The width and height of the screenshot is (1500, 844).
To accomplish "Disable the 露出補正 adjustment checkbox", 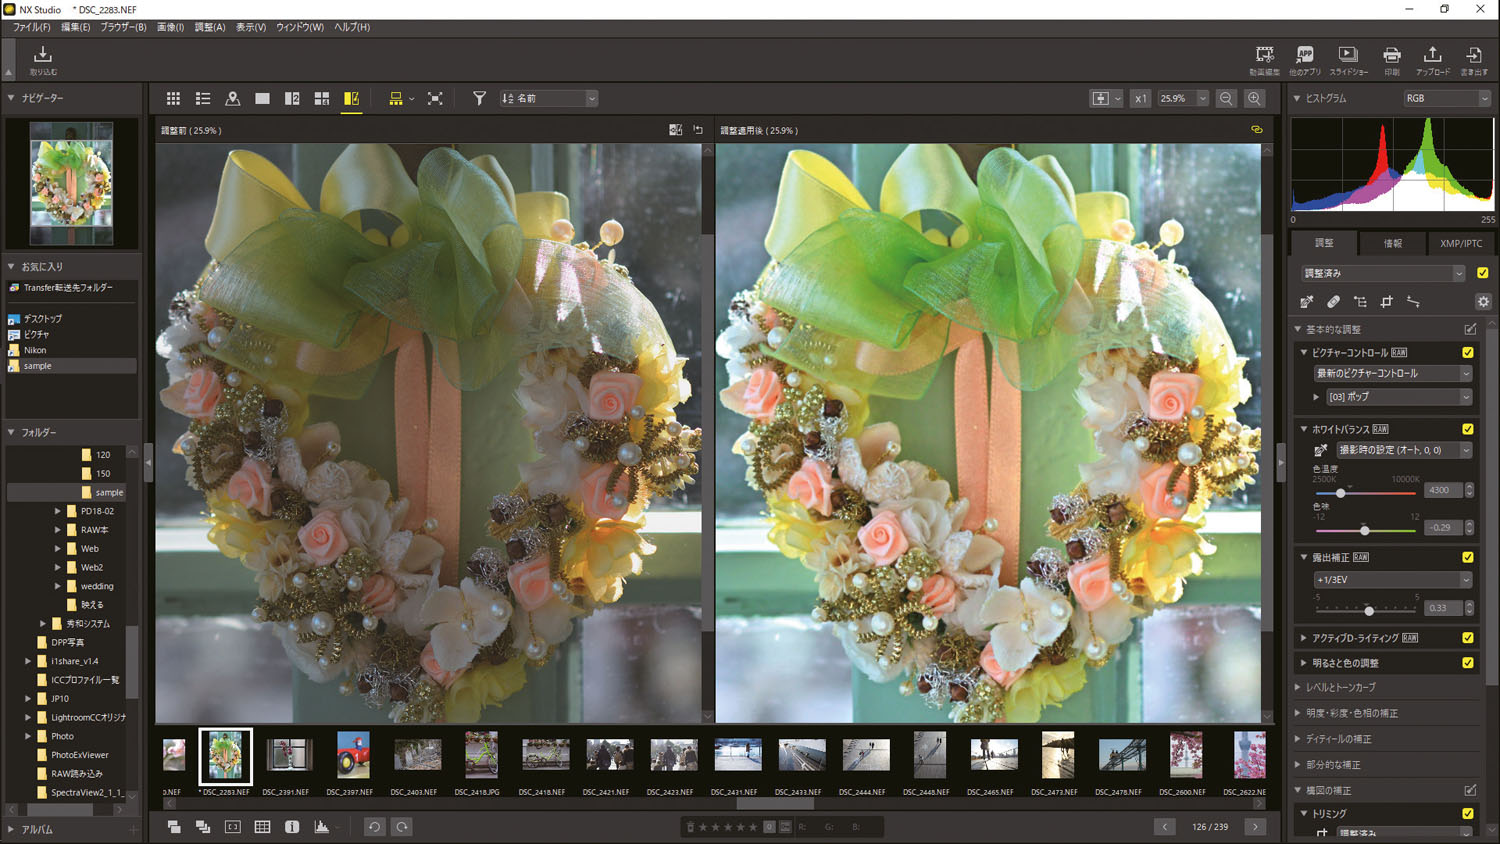I will pyautogui.click(x=1468, y=557).
